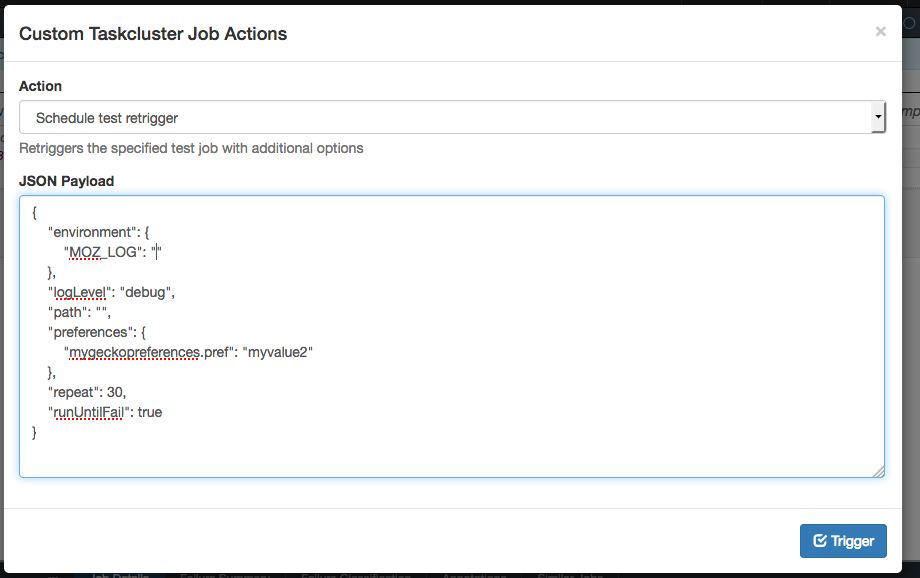Click the empty "path" value
The image size is (920, 578).
[101, 312]
